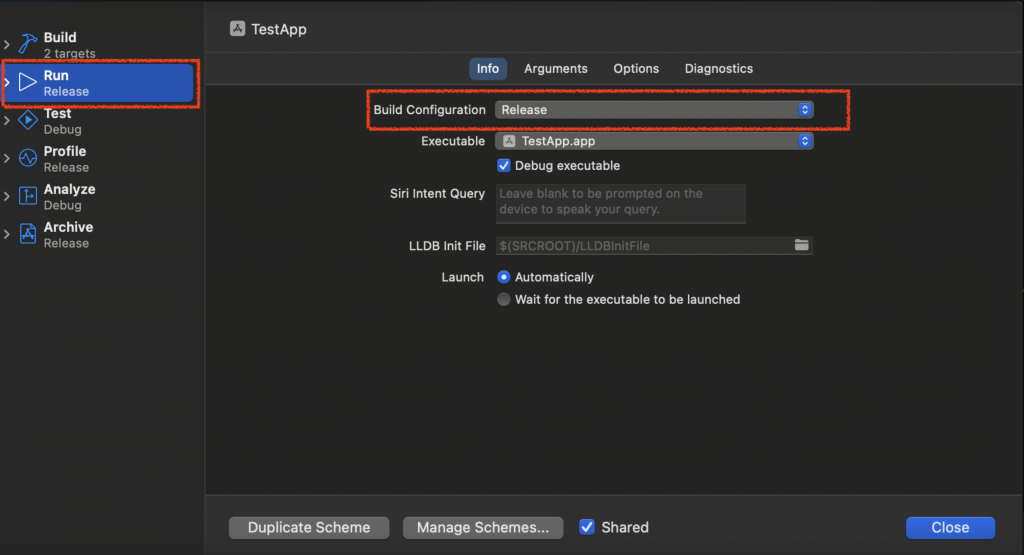Open the Diagnostics tab

[718, 69]
